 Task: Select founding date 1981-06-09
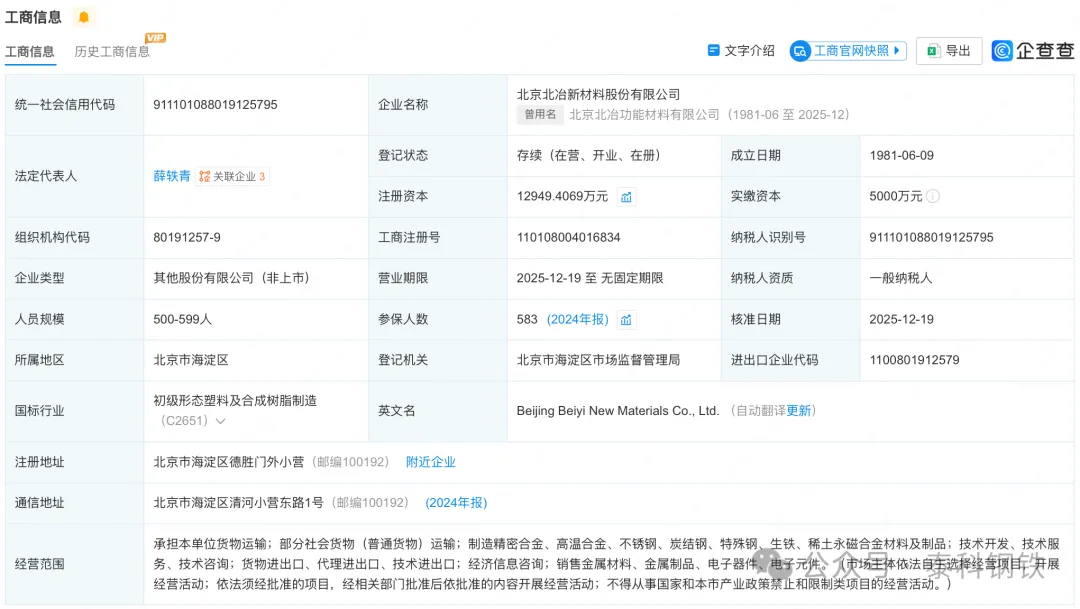(902, 156)
